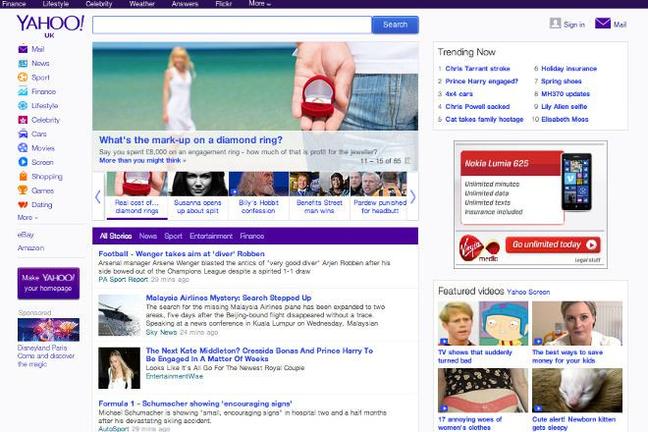
Task: Open the Dating heart icon
Action: click(23, 205)
